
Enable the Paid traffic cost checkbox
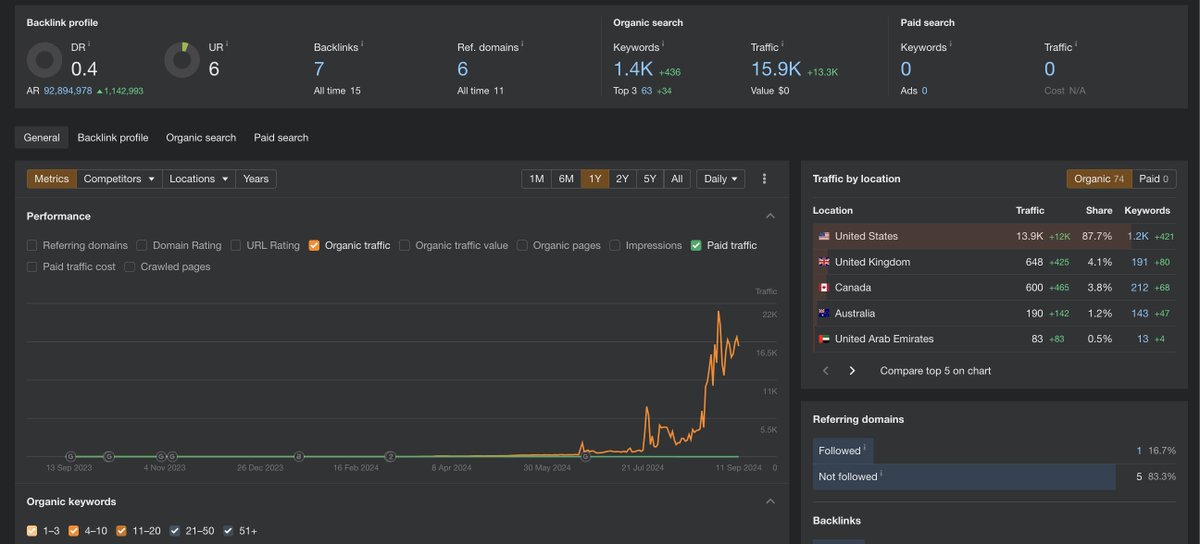click(33, 268)
